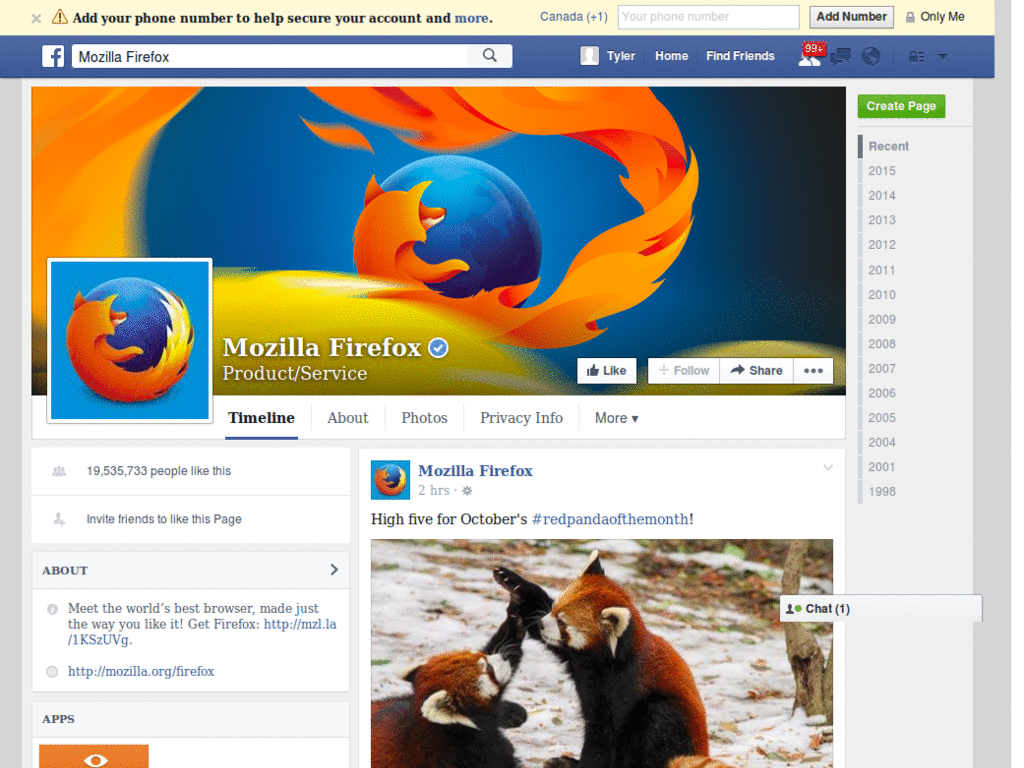Viewport: 1024px width, 768px height.
Task: Click the Facebook logo icon
Action: 53,56
